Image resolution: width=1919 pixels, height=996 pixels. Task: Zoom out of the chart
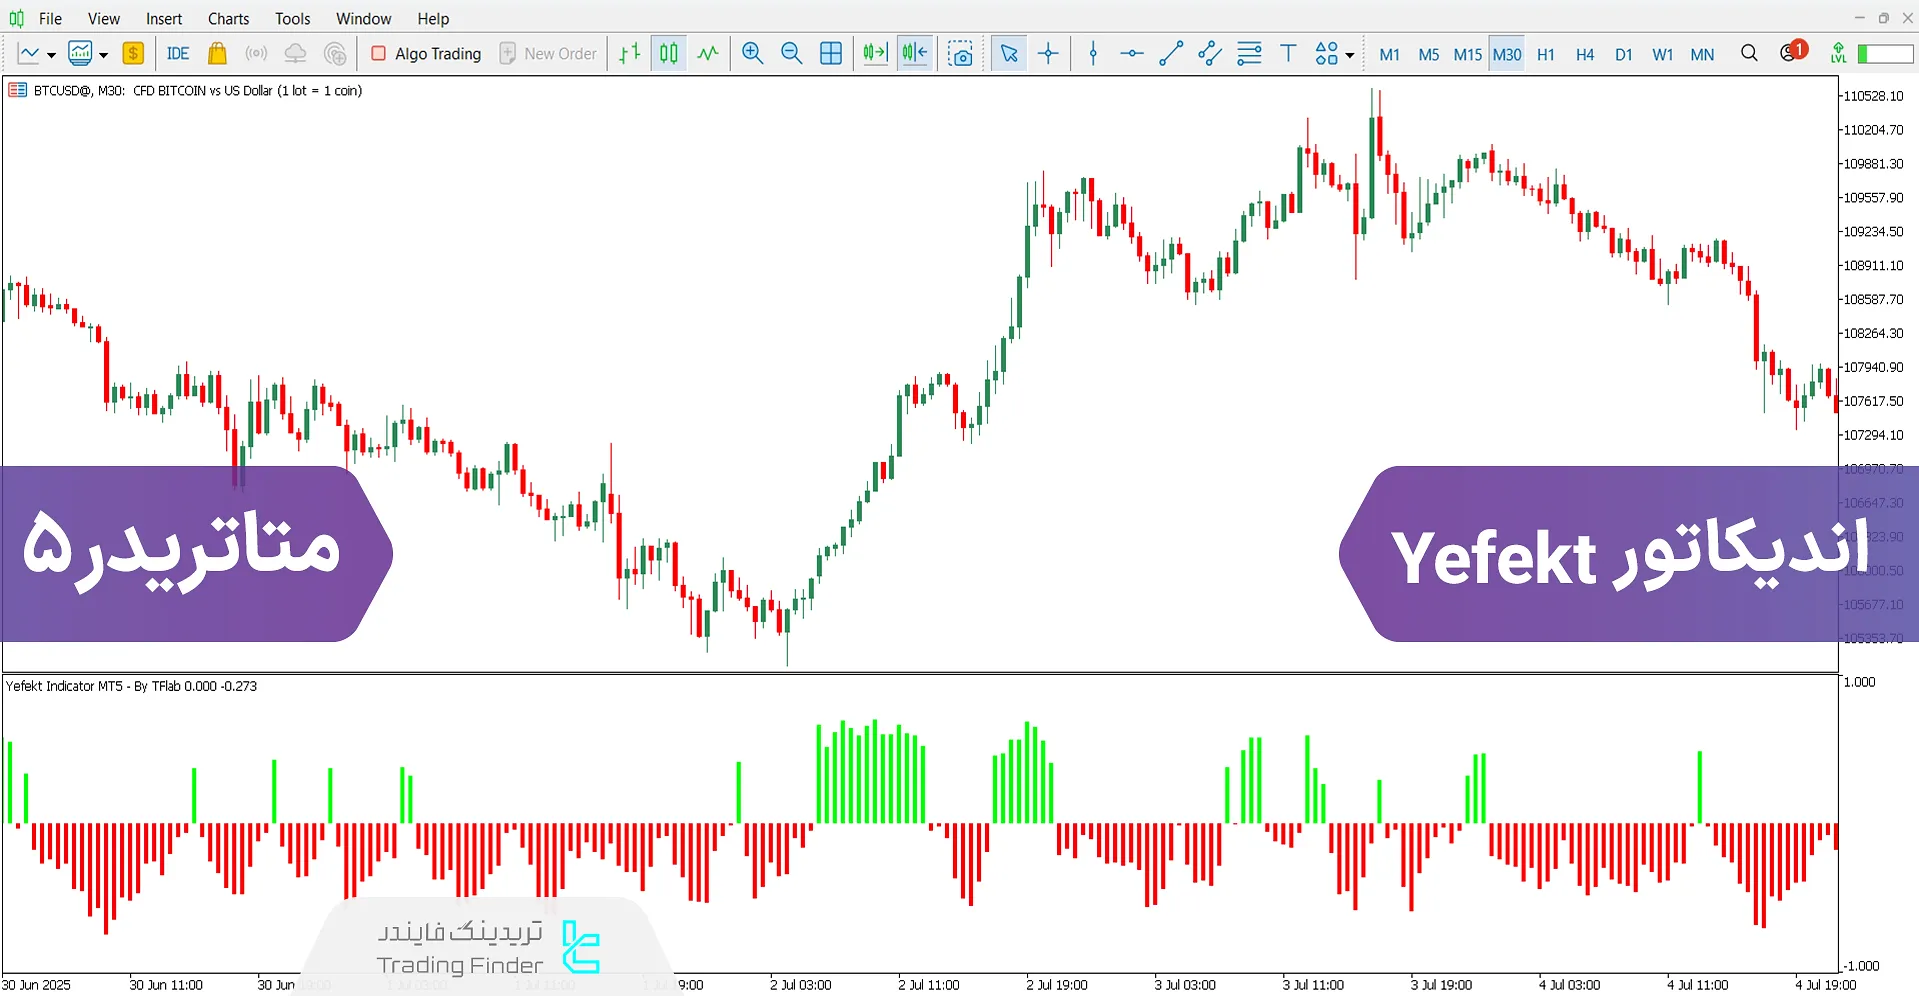[x=791, y=54]
